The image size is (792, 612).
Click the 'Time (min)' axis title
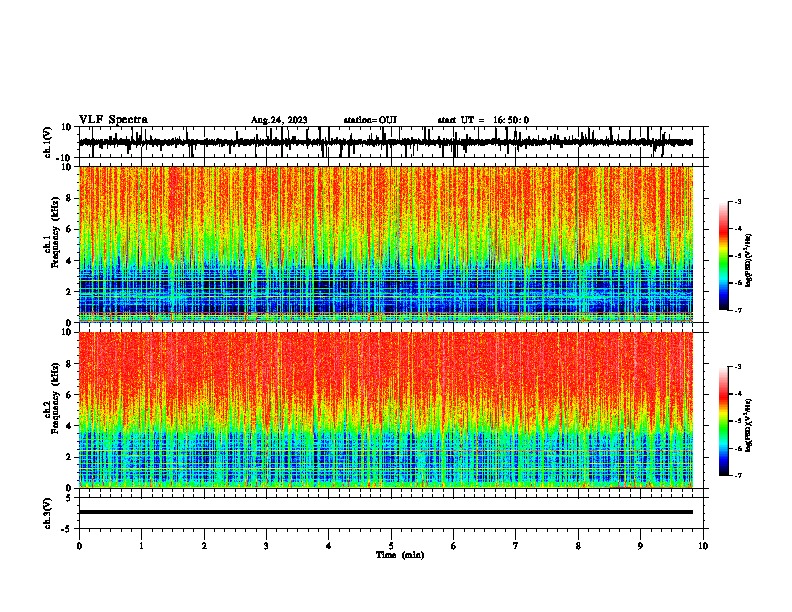[400, 555]
